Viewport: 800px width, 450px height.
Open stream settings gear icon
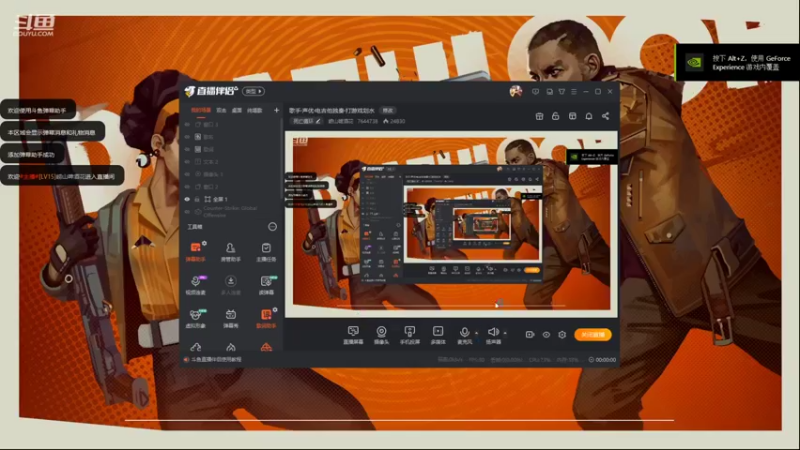pos(562,335)
